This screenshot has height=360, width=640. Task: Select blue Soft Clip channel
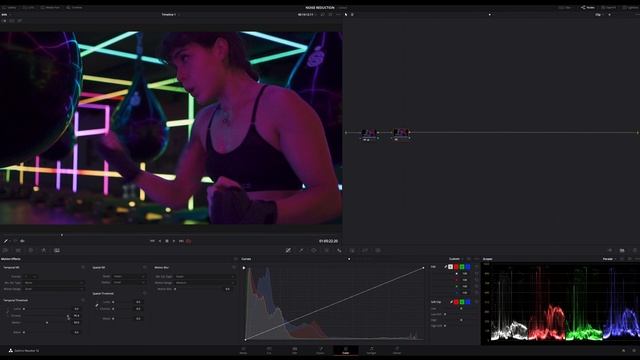(468, 302)
